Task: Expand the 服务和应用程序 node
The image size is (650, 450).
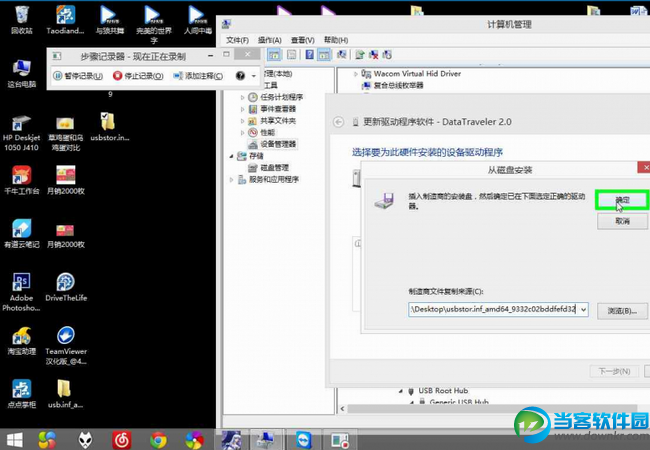Action: [231, 179]
